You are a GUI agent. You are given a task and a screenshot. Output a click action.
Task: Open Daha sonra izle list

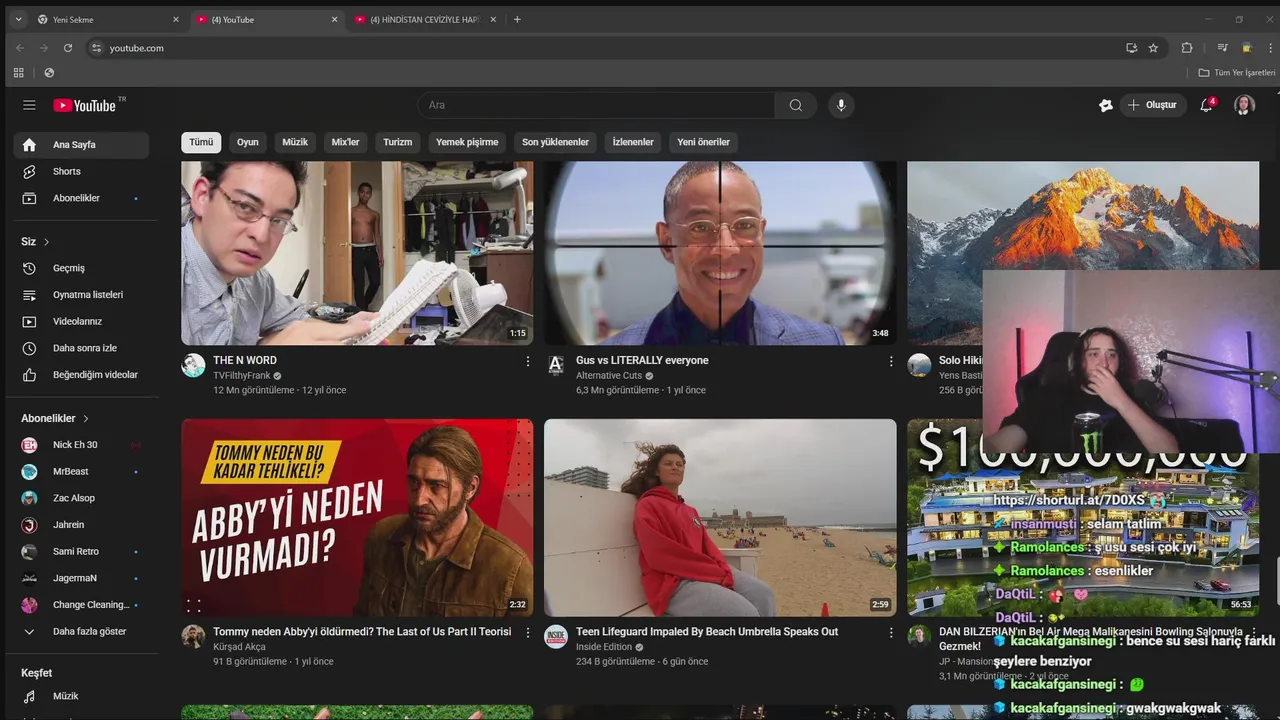[81, 348]
